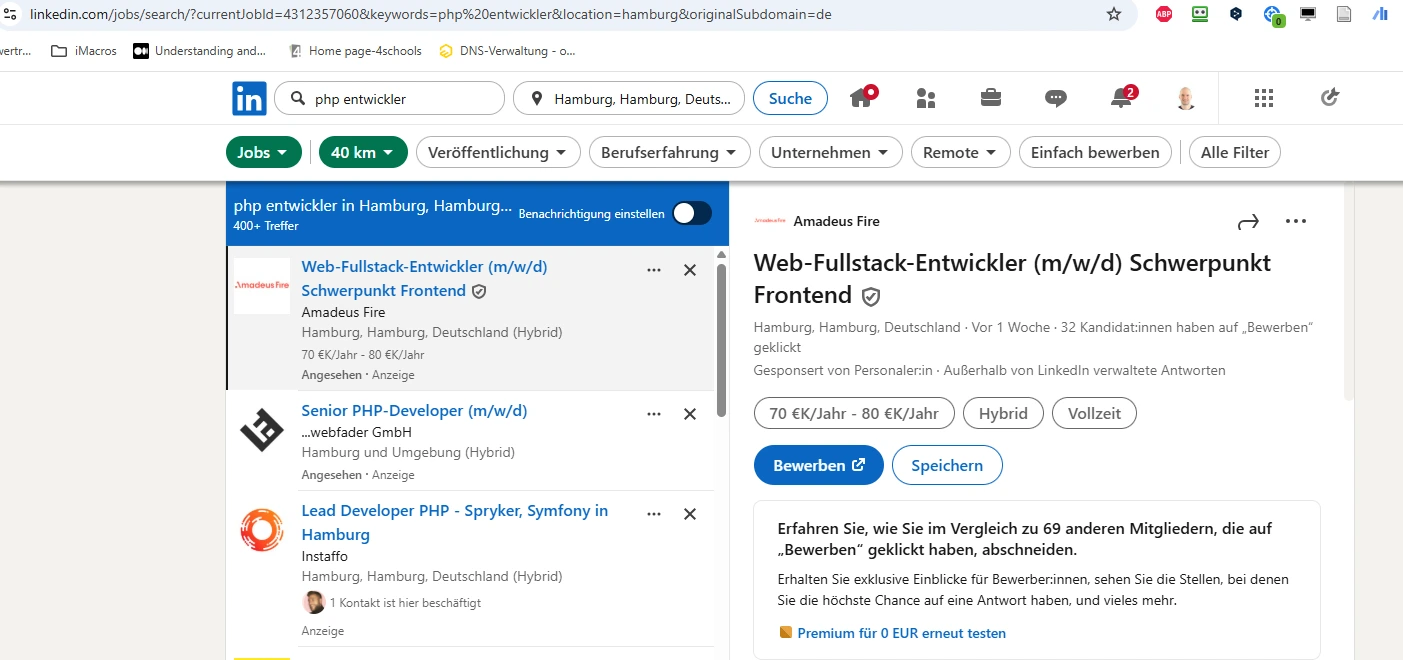Open the 40 km distance dropdown

coord(363,152)
